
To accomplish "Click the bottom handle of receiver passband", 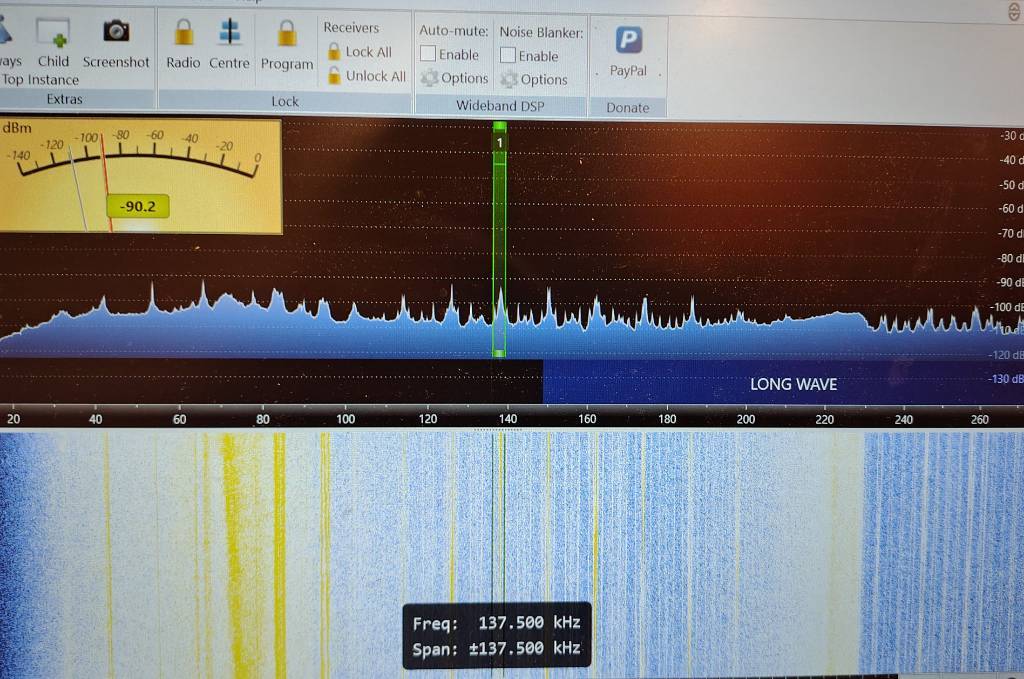I will (499, 353).
